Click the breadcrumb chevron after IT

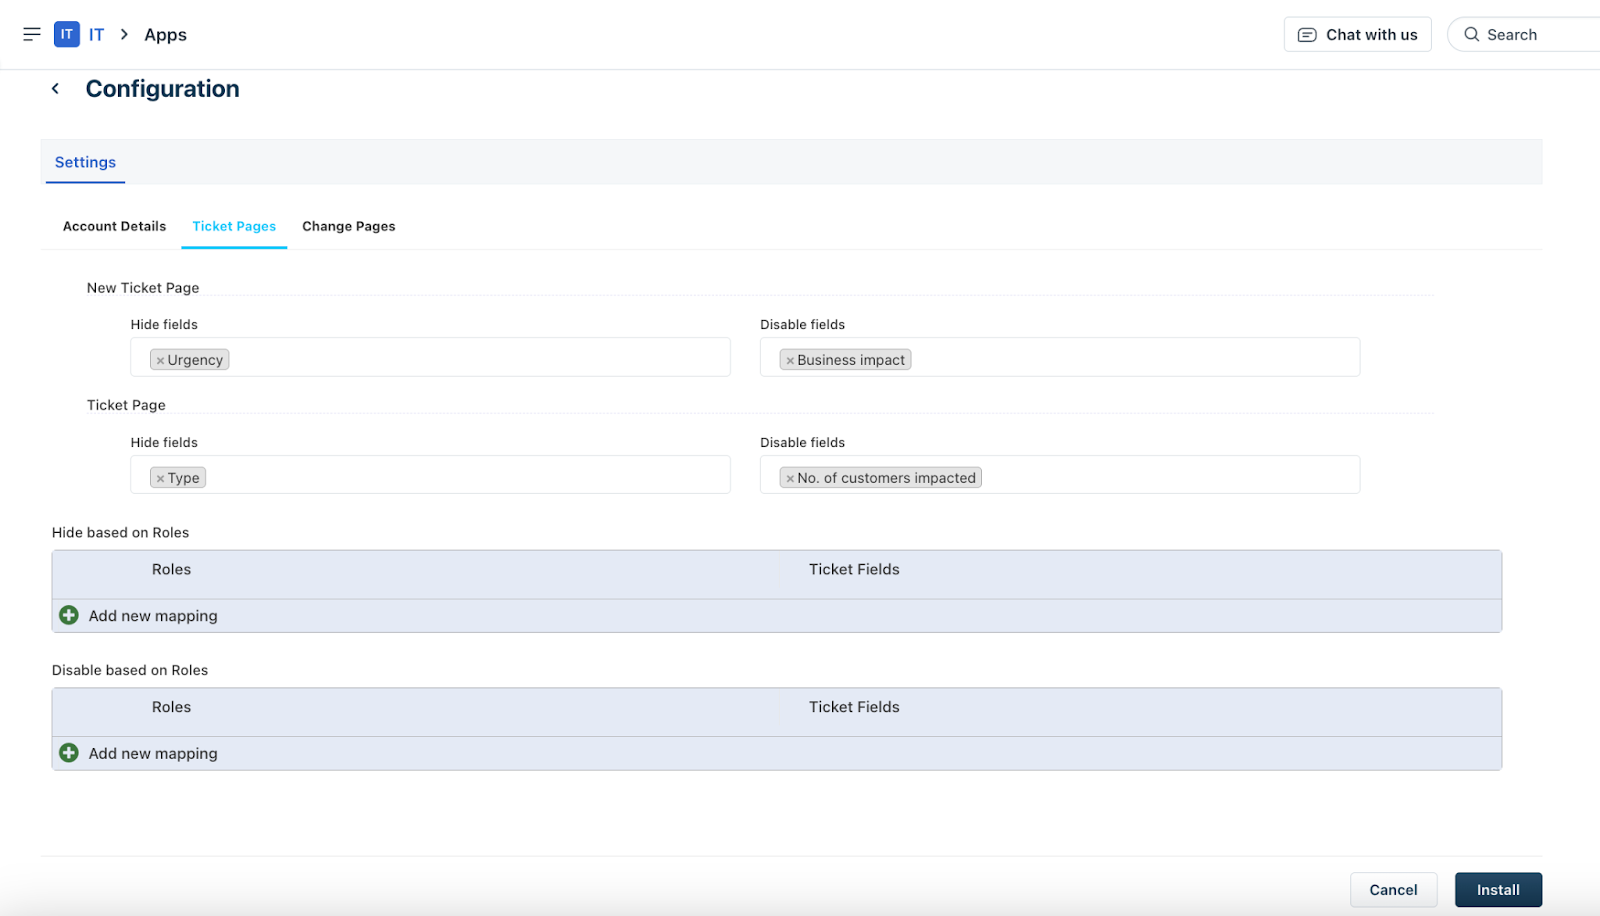(x=124, y=34)
